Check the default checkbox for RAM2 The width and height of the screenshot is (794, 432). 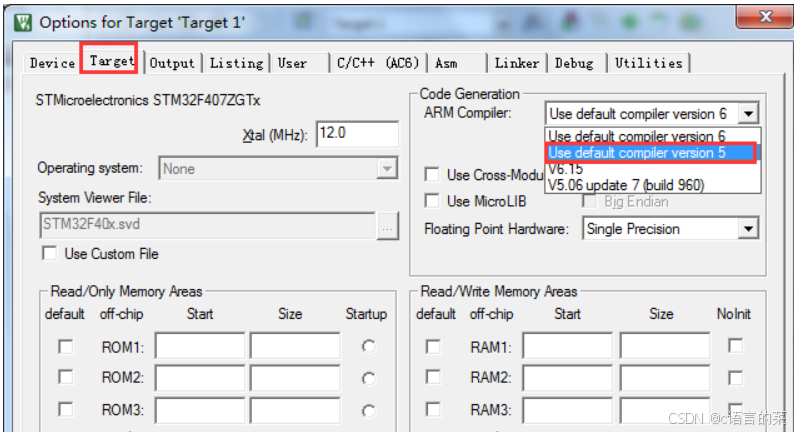(433, 377)
